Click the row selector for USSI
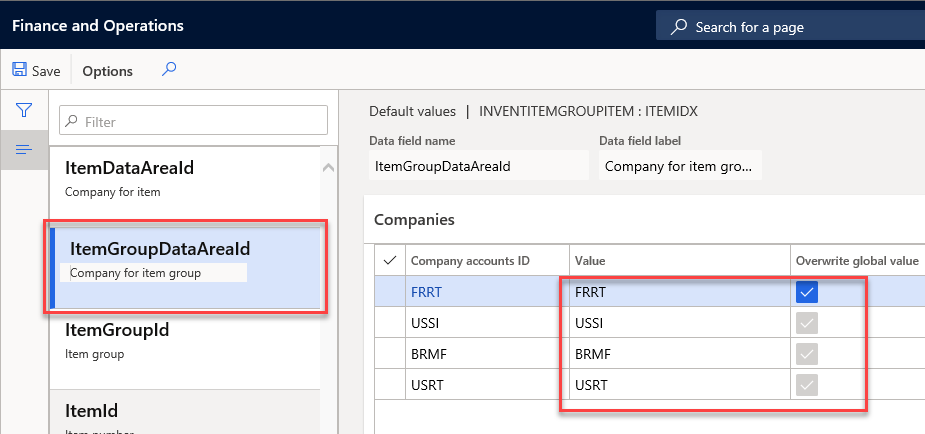The height and width of the screenshot is (434, 925). [x=390, y=323]
